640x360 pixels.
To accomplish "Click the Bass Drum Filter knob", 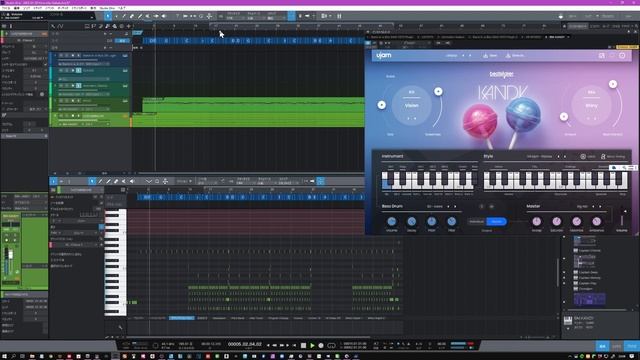I will point(451,221).
